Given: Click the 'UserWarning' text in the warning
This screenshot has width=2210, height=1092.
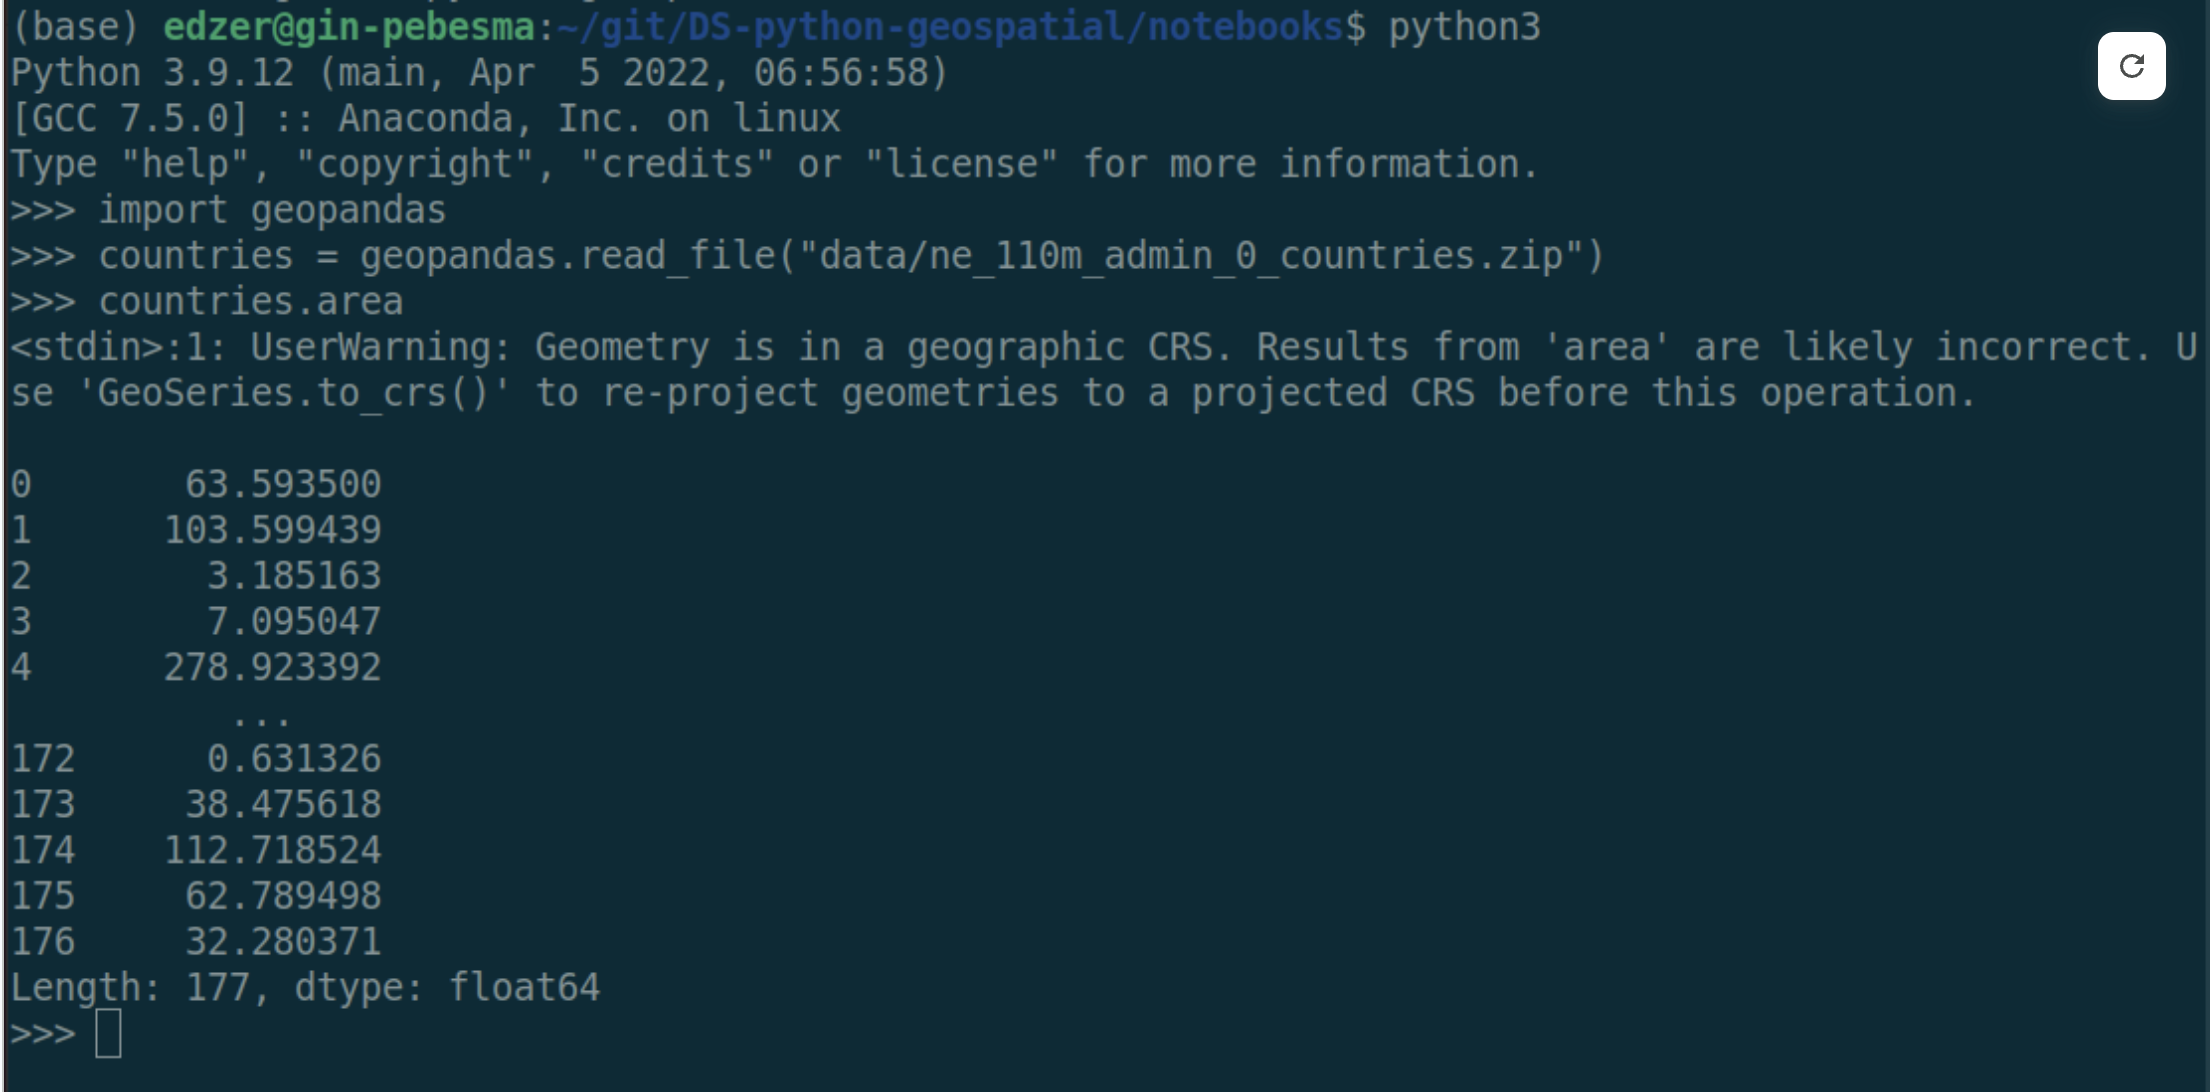Looking at the screenshot, I should [380, 347].
